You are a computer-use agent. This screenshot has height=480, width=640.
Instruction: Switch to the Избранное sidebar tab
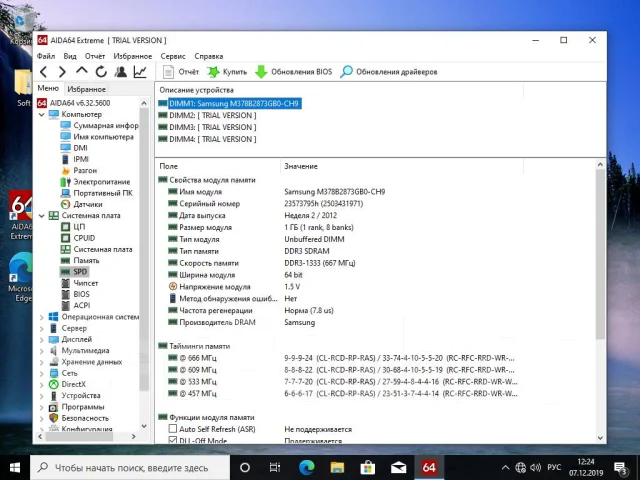(x=87, y=89)
